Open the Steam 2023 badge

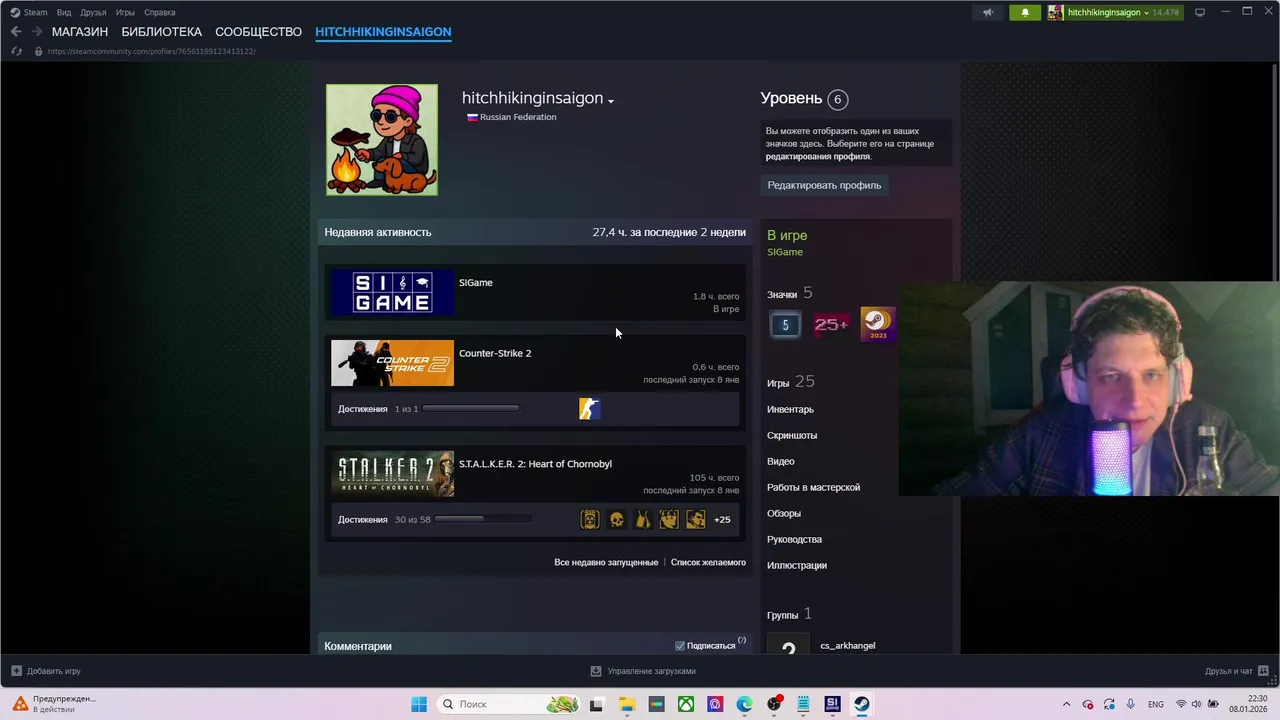click(877, 324)
